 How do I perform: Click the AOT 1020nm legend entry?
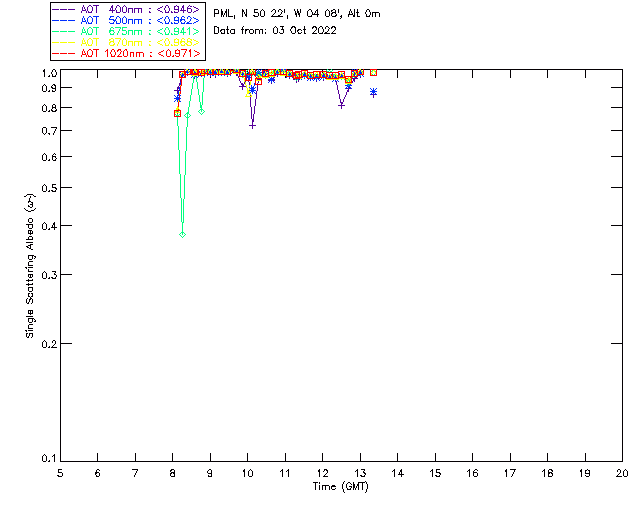(x=126, y=53)
